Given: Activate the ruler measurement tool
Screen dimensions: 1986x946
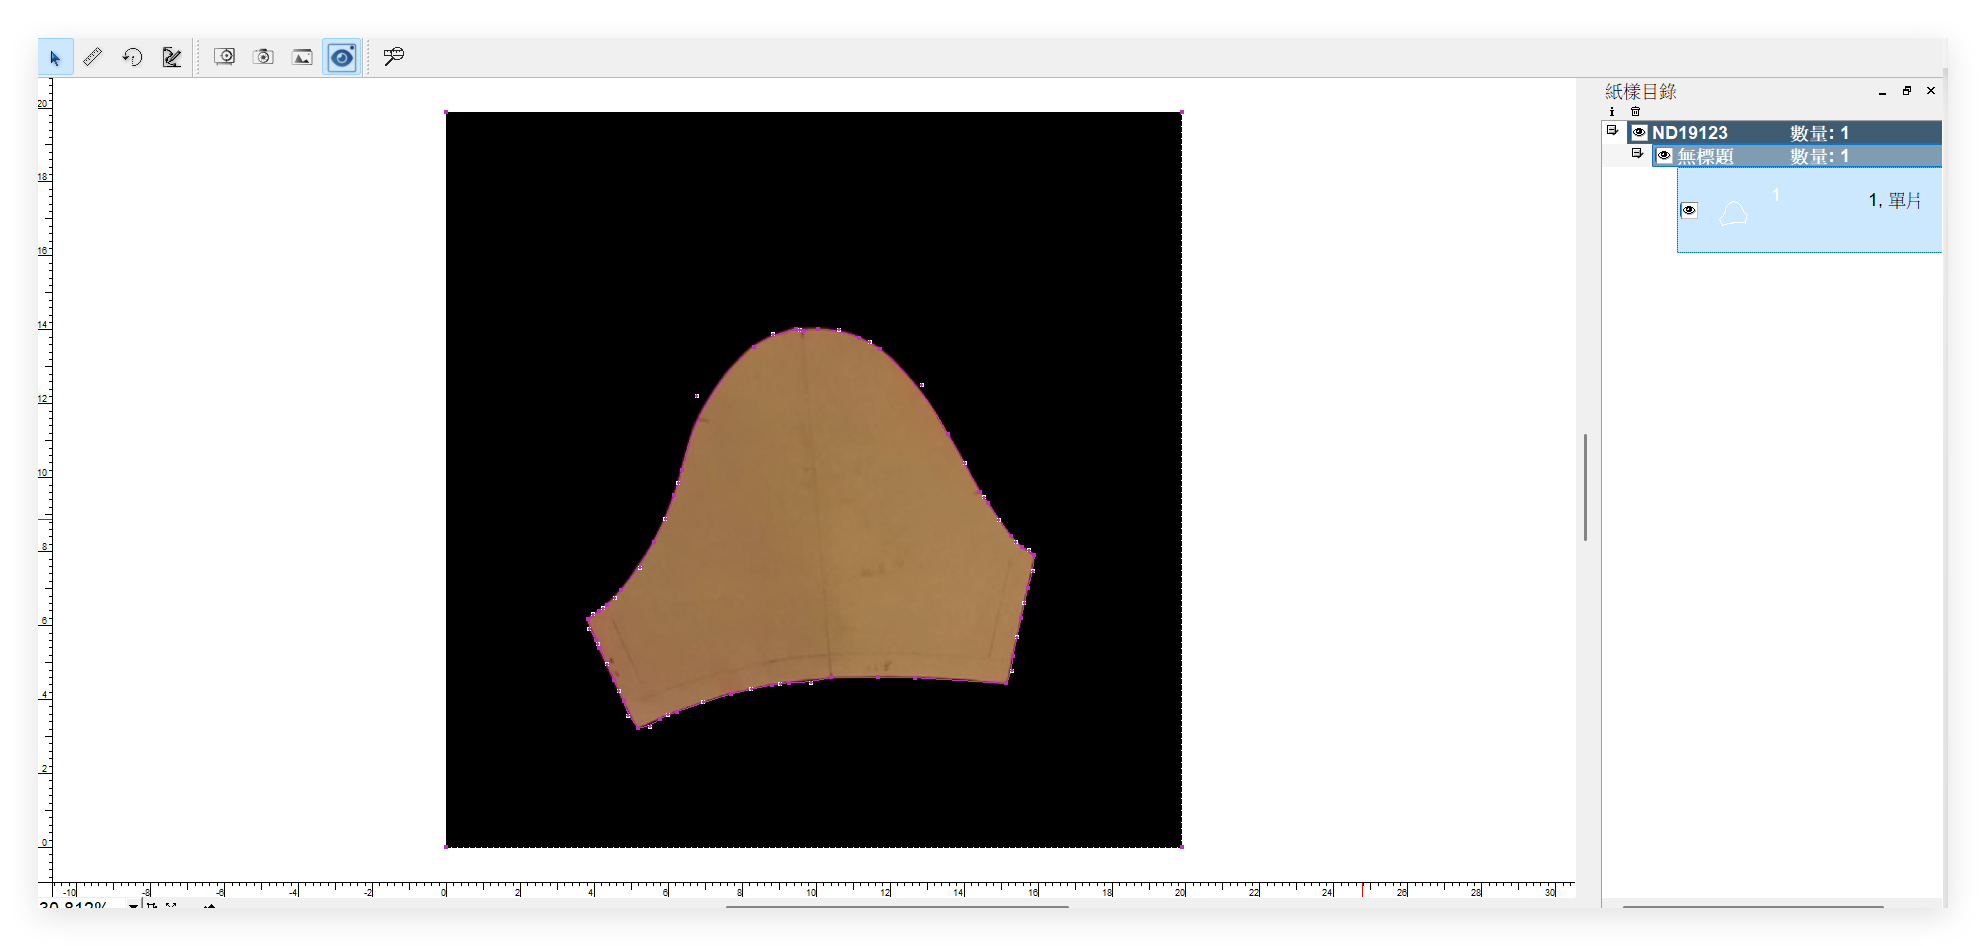Looking at the screenshot, I should coord(93,57).
